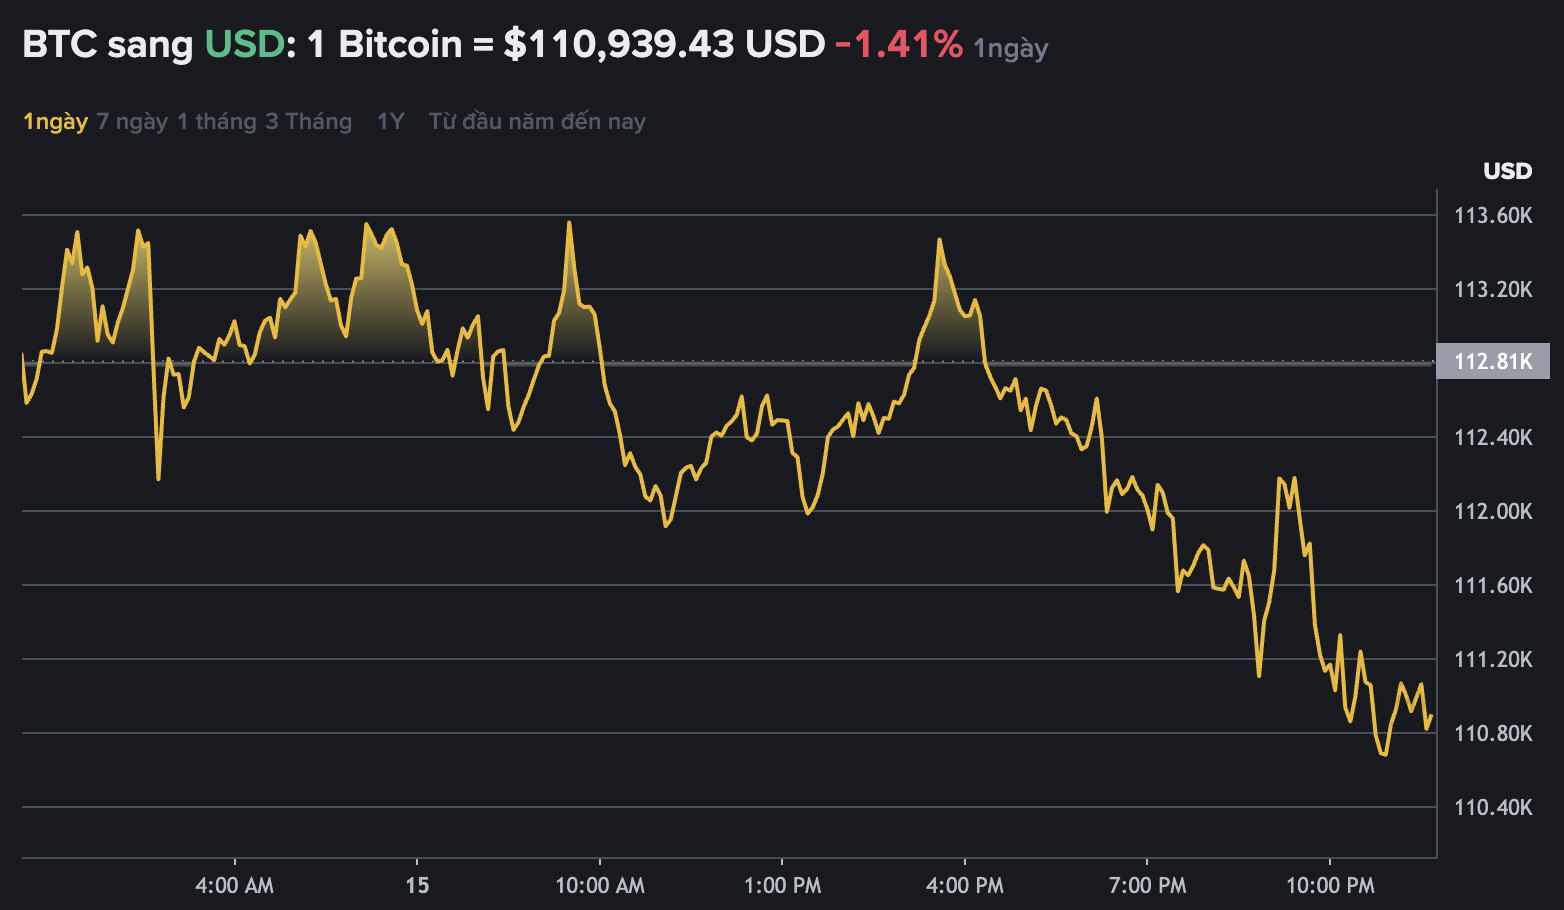The image size is (1564, 910).
Task: Click the 7:00 PM time axis label
Action: pyautogui.click(x=1147, y=886)
